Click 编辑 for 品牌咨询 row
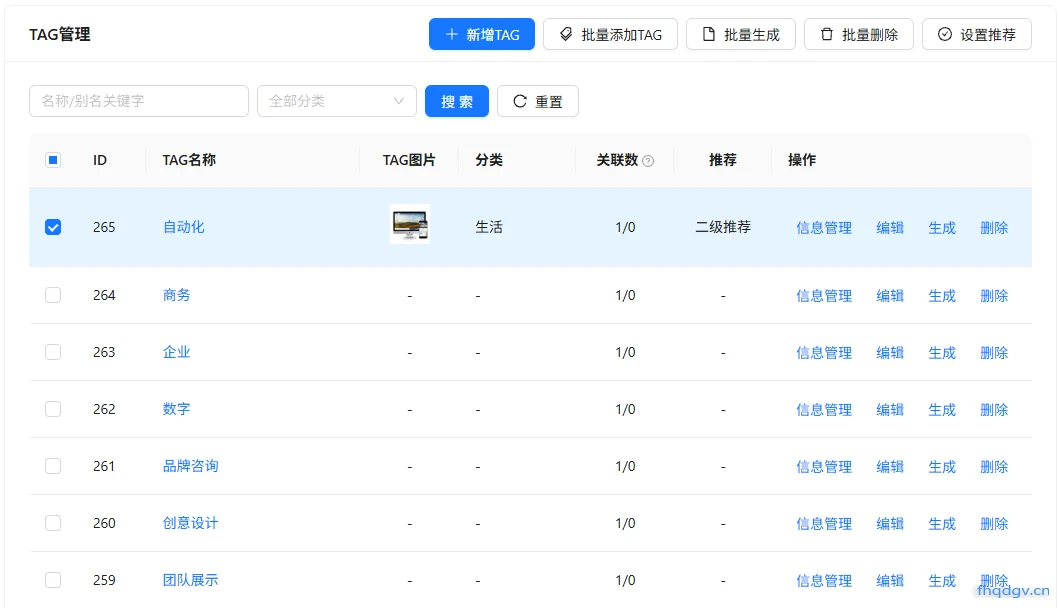Viewport: 1059px width, 608px height. [x=890, y=467]
